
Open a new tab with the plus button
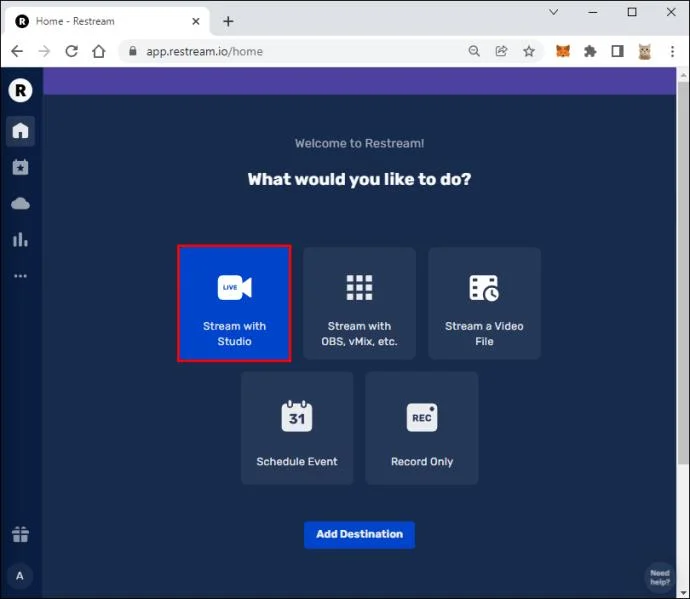pos(228,21)
